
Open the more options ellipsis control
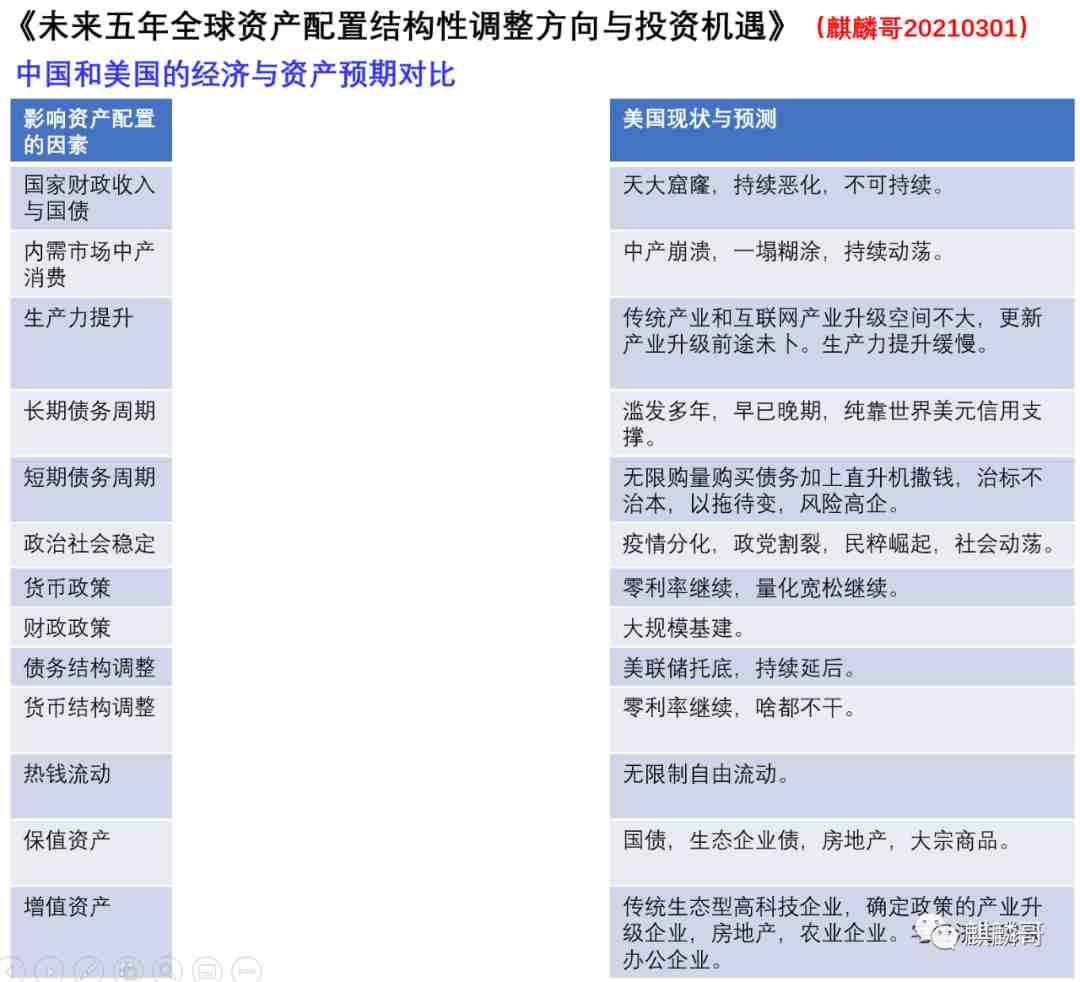pos(247,970)
